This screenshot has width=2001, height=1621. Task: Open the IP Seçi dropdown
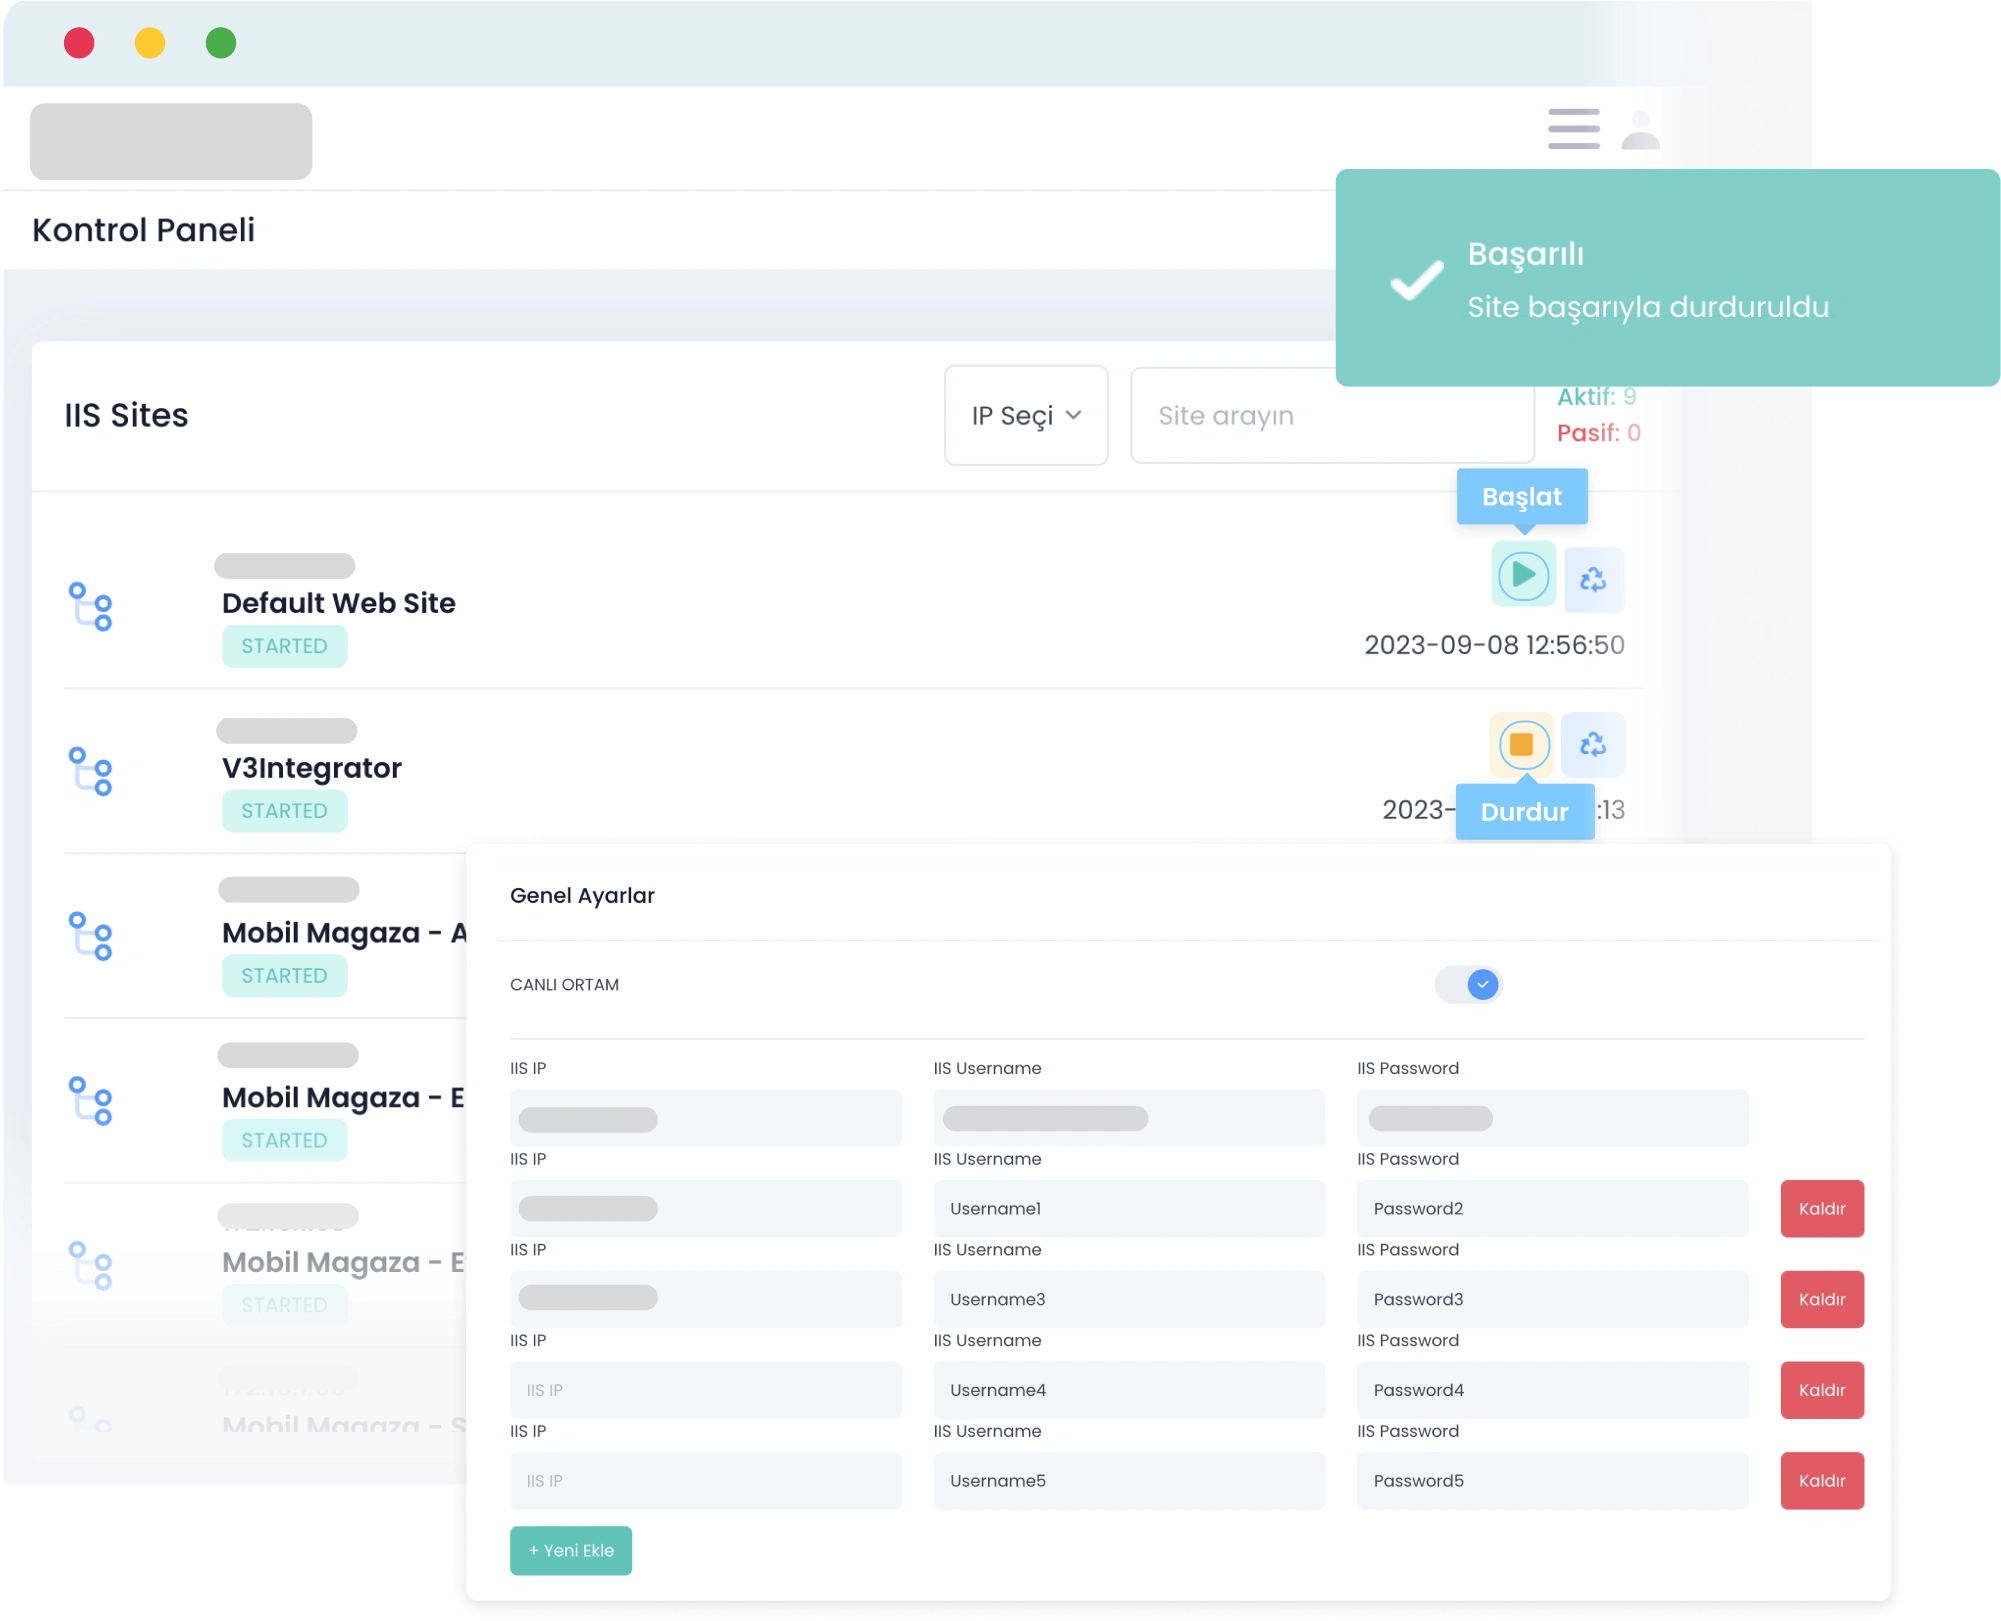(x=1026, y=415)
